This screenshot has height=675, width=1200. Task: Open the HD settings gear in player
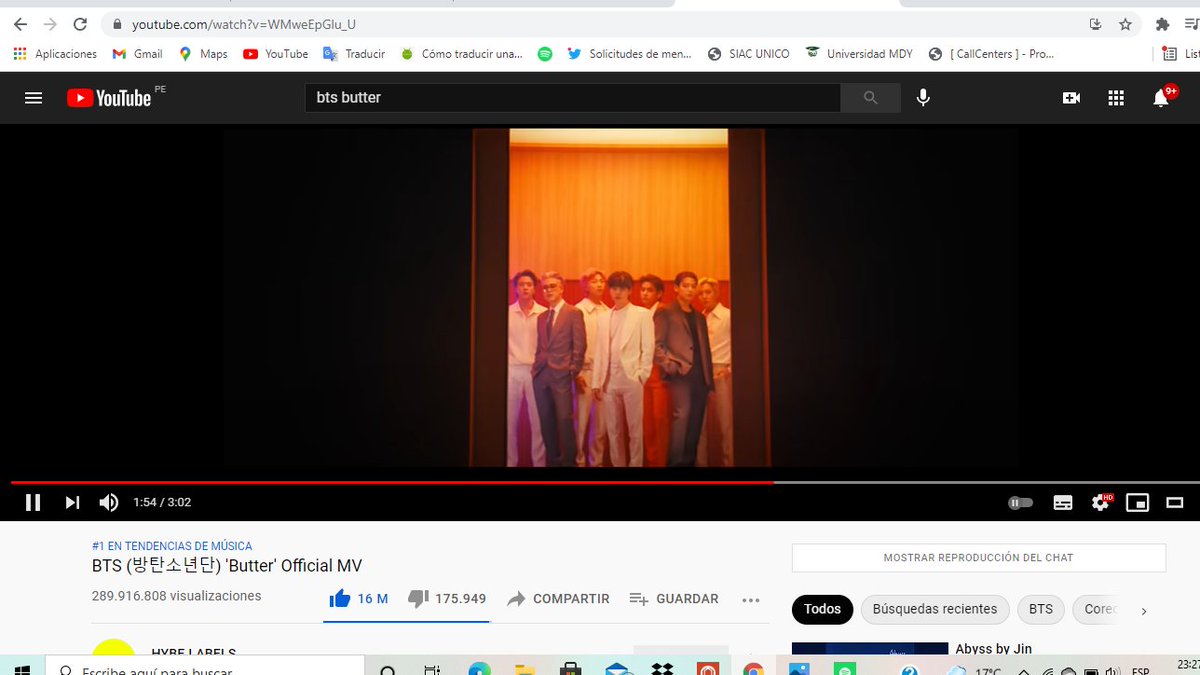pyautogui.click(x=1101, y=502)
